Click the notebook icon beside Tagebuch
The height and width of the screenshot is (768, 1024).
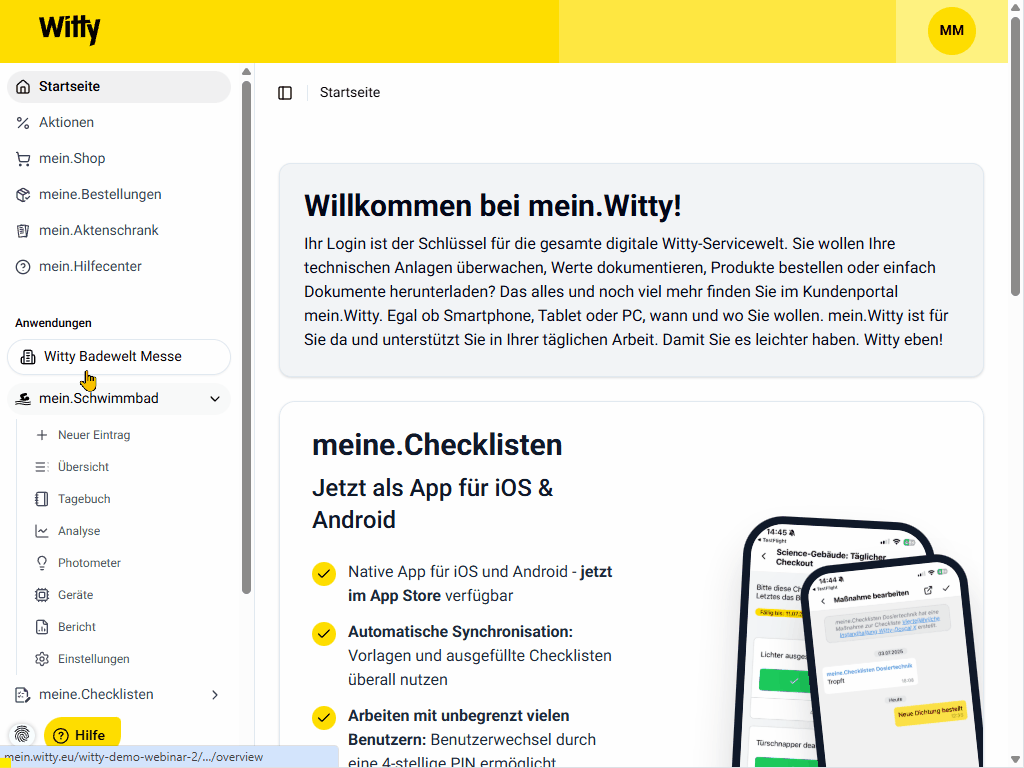[42, 499]
